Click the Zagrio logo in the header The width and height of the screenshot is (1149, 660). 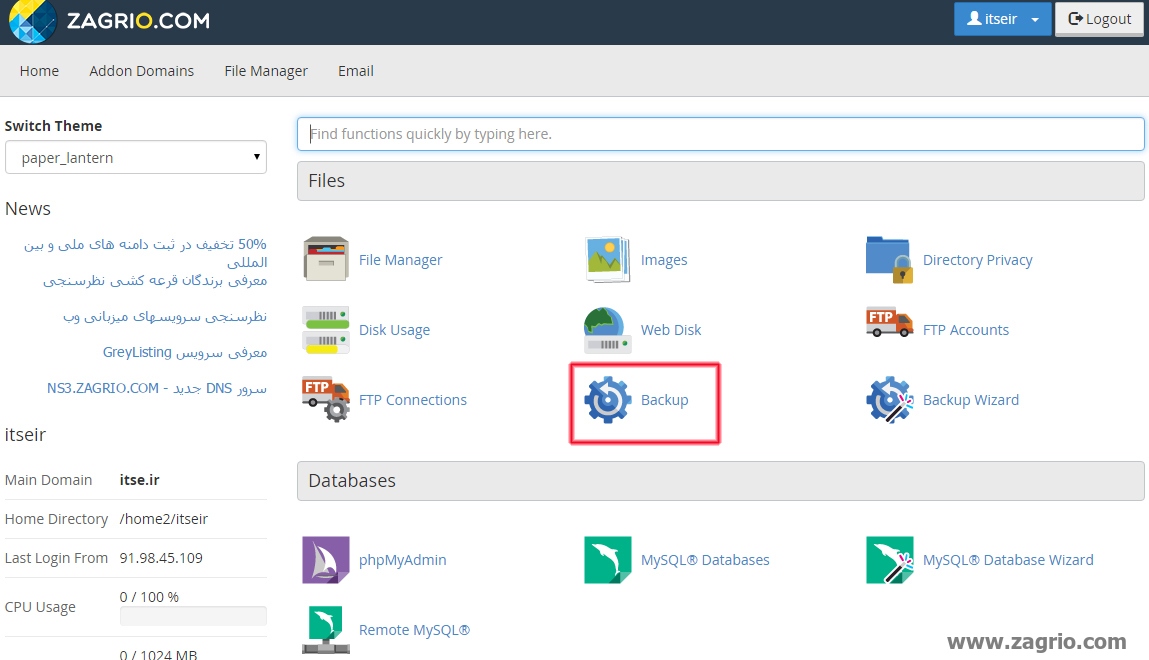coord(109,21)
